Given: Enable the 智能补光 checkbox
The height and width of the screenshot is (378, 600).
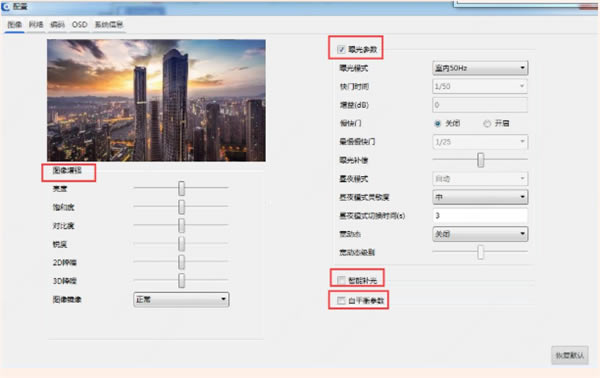Looking at the screenshot, I should pyautogui.click(x=341, y=280).
